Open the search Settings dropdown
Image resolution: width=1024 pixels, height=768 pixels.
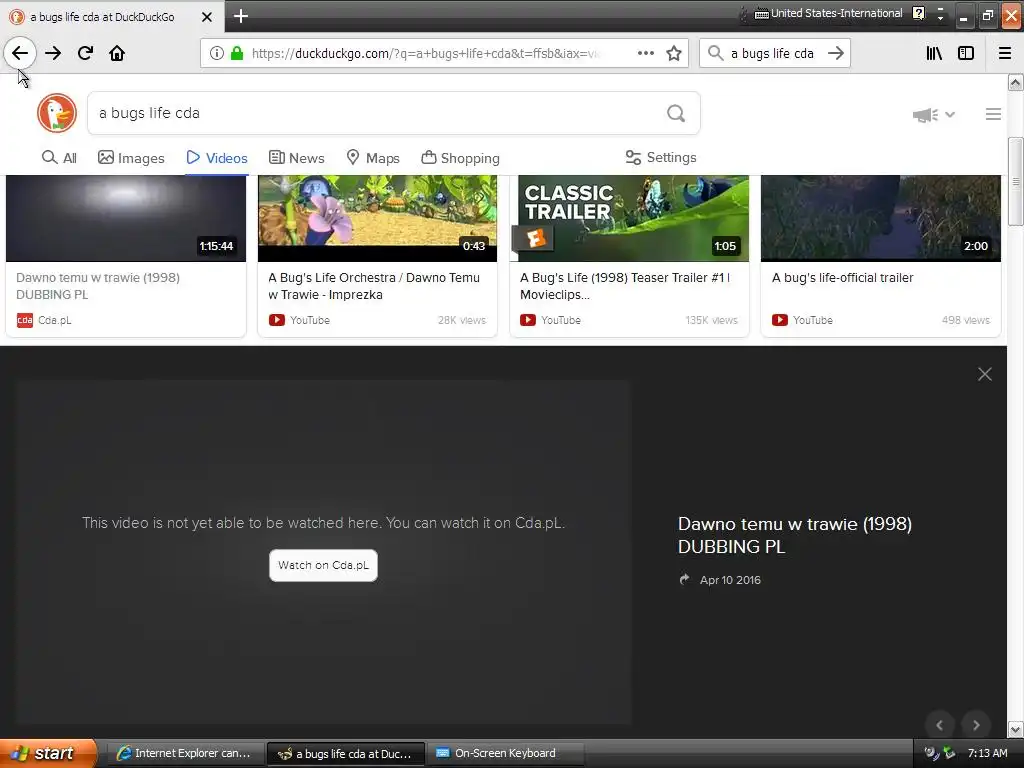[x=661, y=157]
